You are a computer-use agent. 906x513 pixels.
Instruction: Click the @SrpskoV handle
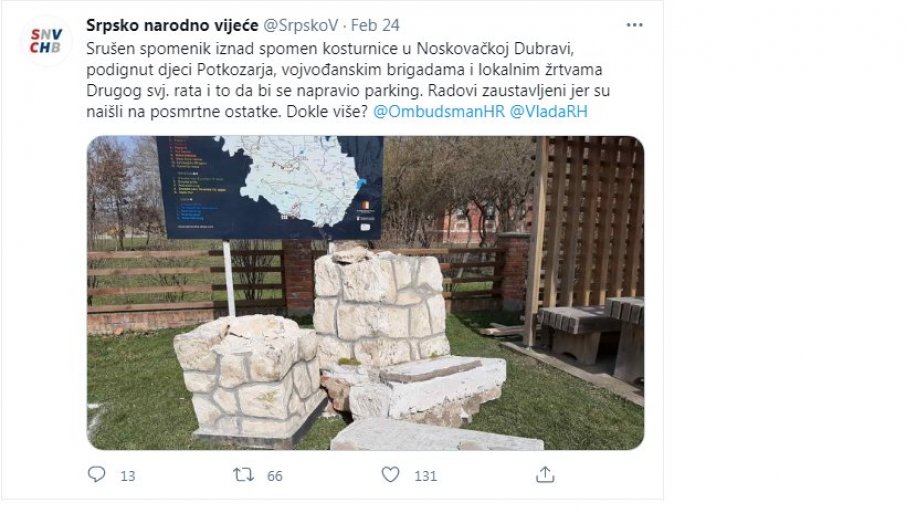click(300, 25)
